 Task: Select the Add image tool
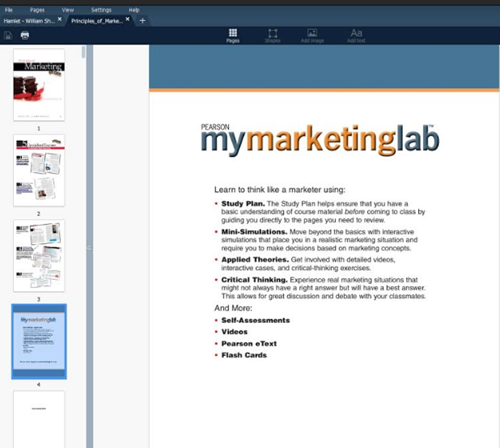312,36
